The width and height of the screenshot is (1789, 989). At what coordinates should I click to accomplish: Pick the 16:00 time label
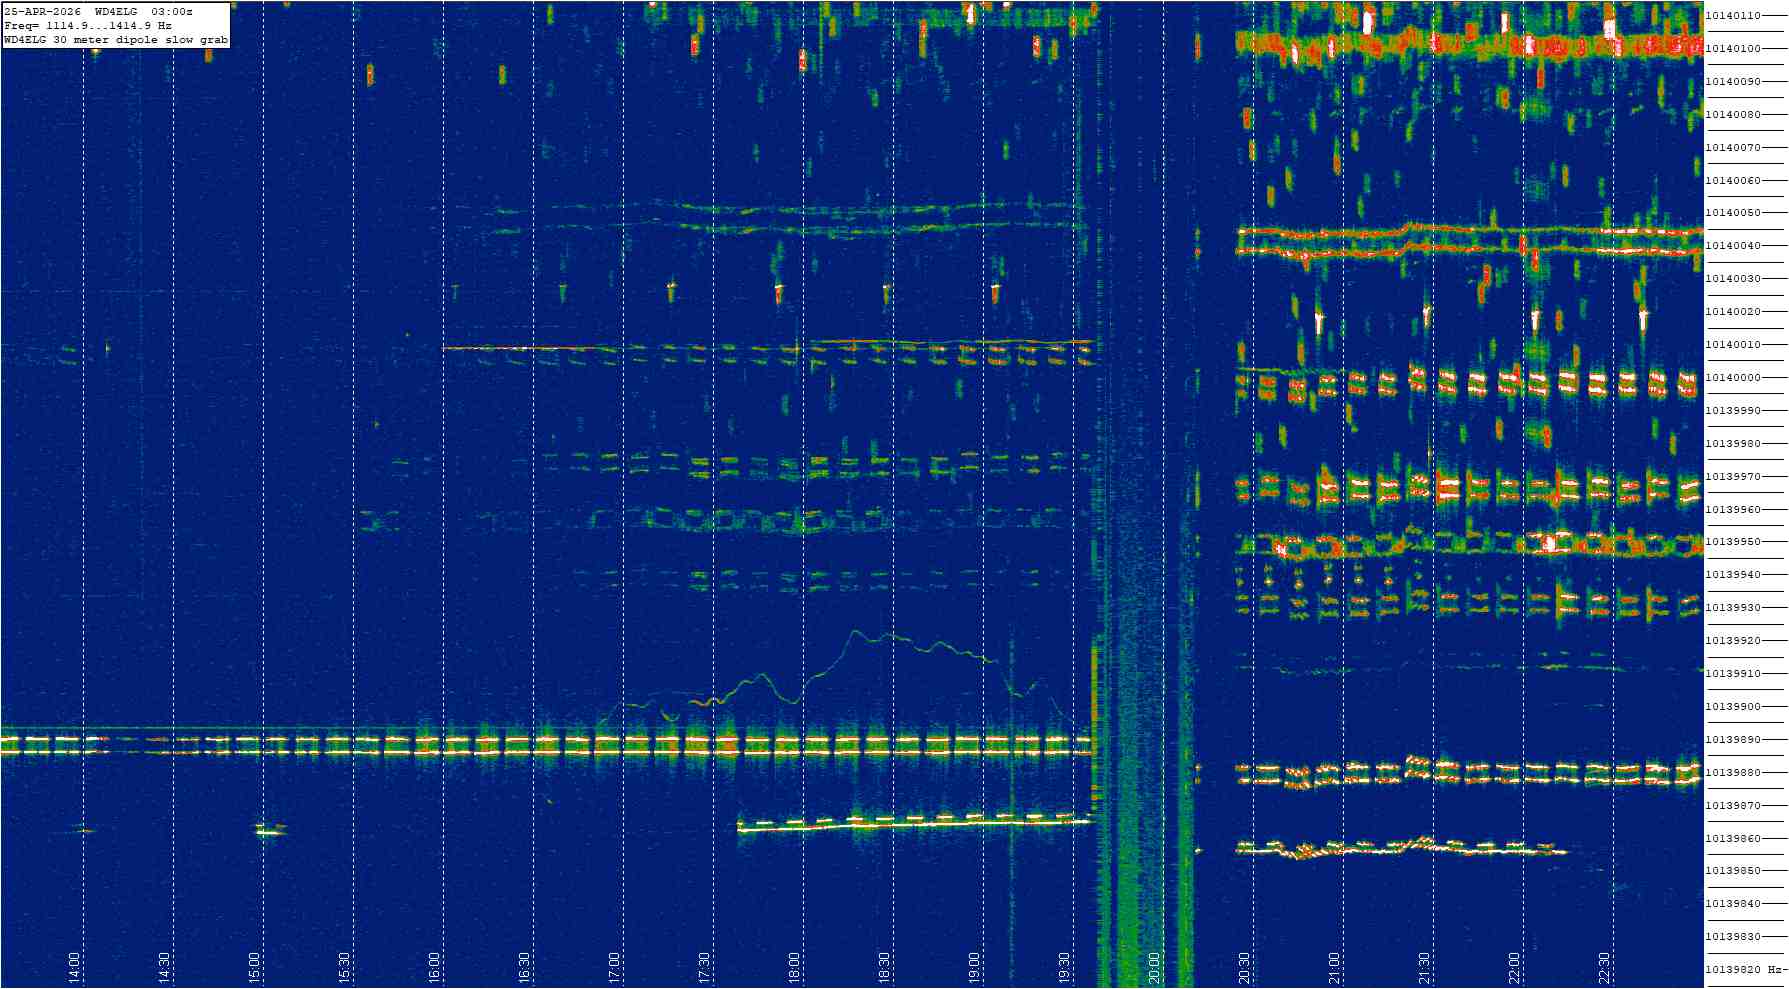tap(434, 967)
